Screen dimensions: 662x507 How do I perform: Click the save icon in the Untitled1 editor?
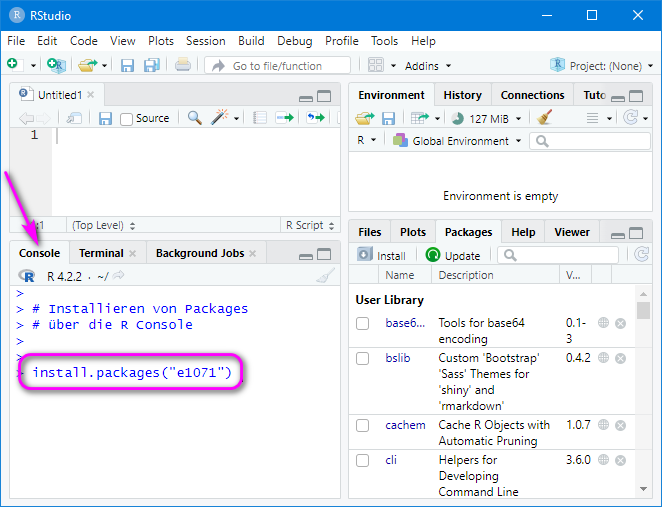click(105, 118)
